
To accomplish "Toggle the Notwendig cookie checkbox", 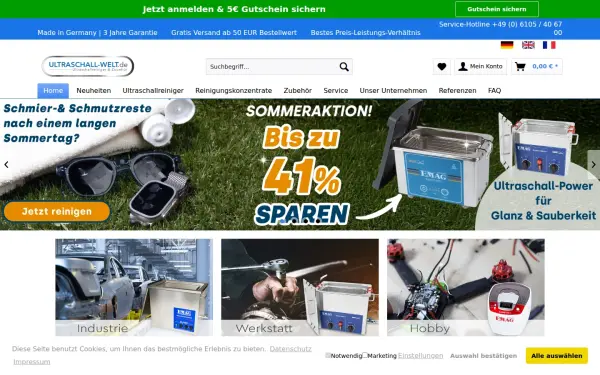I will 328,355.
